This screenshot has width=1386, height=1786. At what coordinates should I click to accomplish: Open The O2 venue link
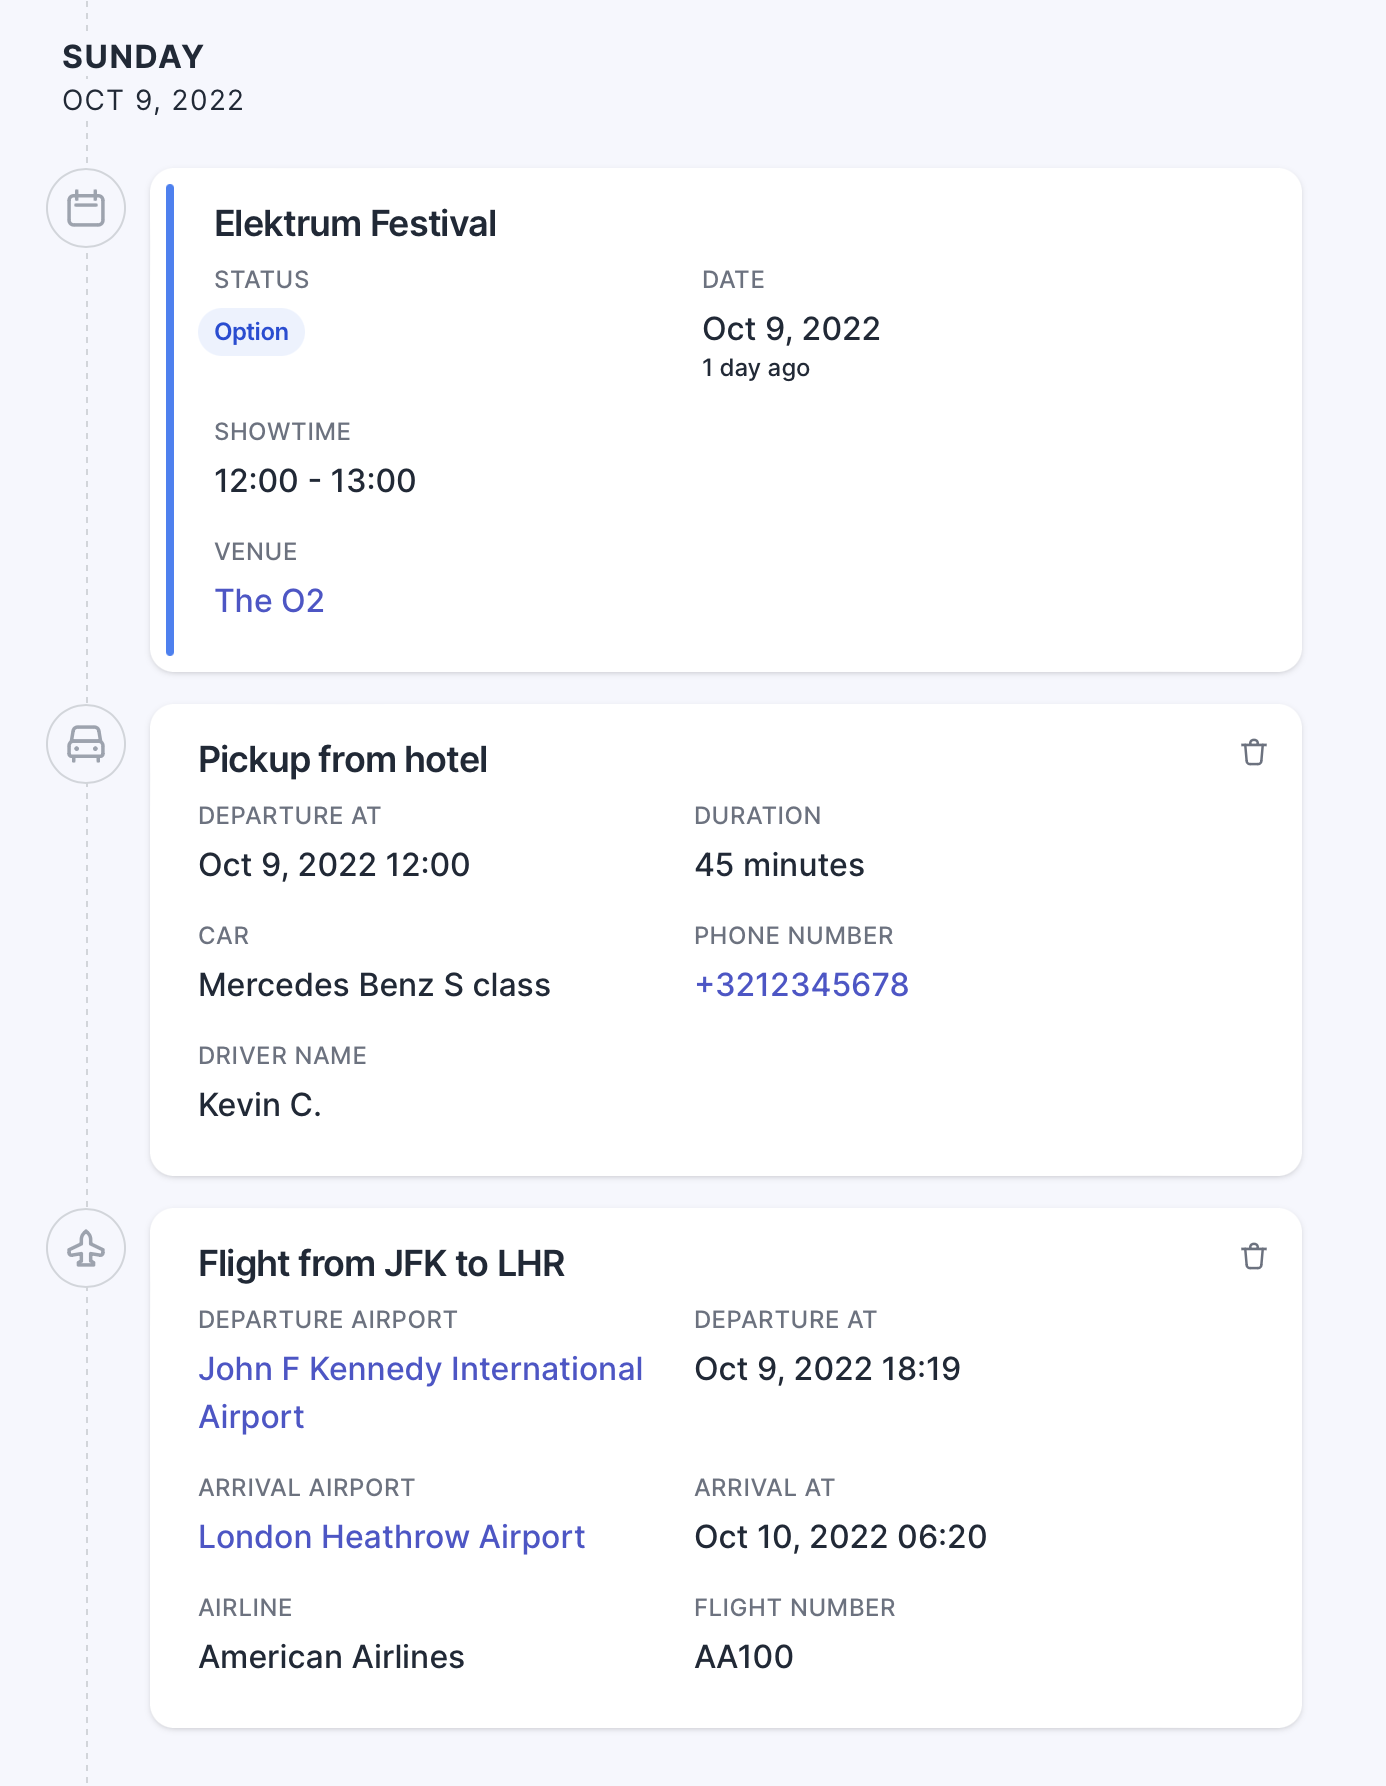269,601
